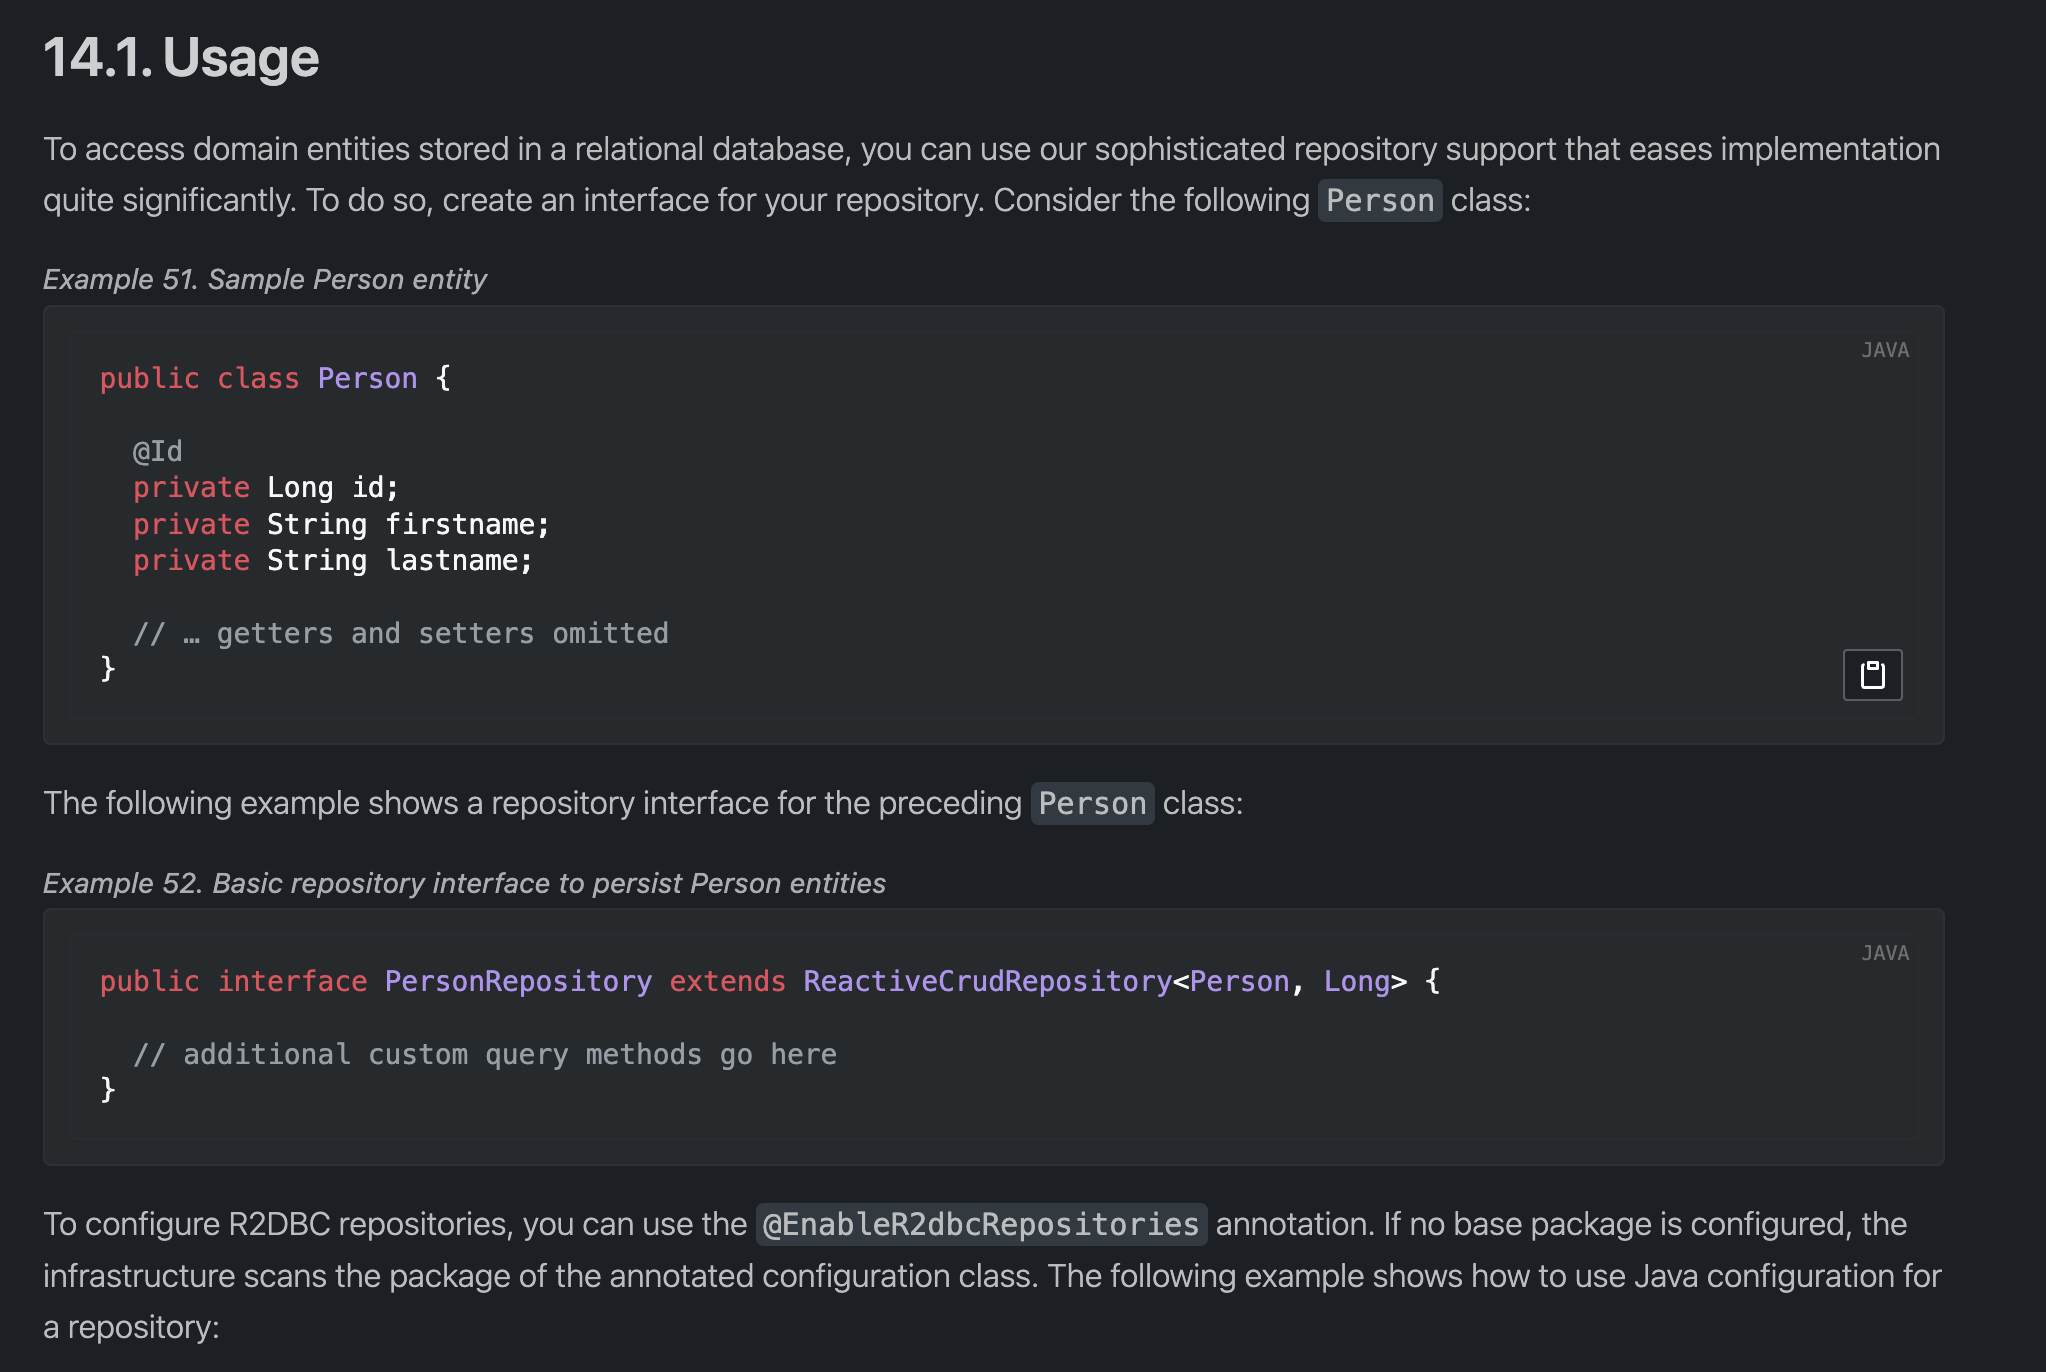Click inline code "Person" after "for the preceding"
Viewport: 2046px width, 1372px height.
pos(1092,804)
